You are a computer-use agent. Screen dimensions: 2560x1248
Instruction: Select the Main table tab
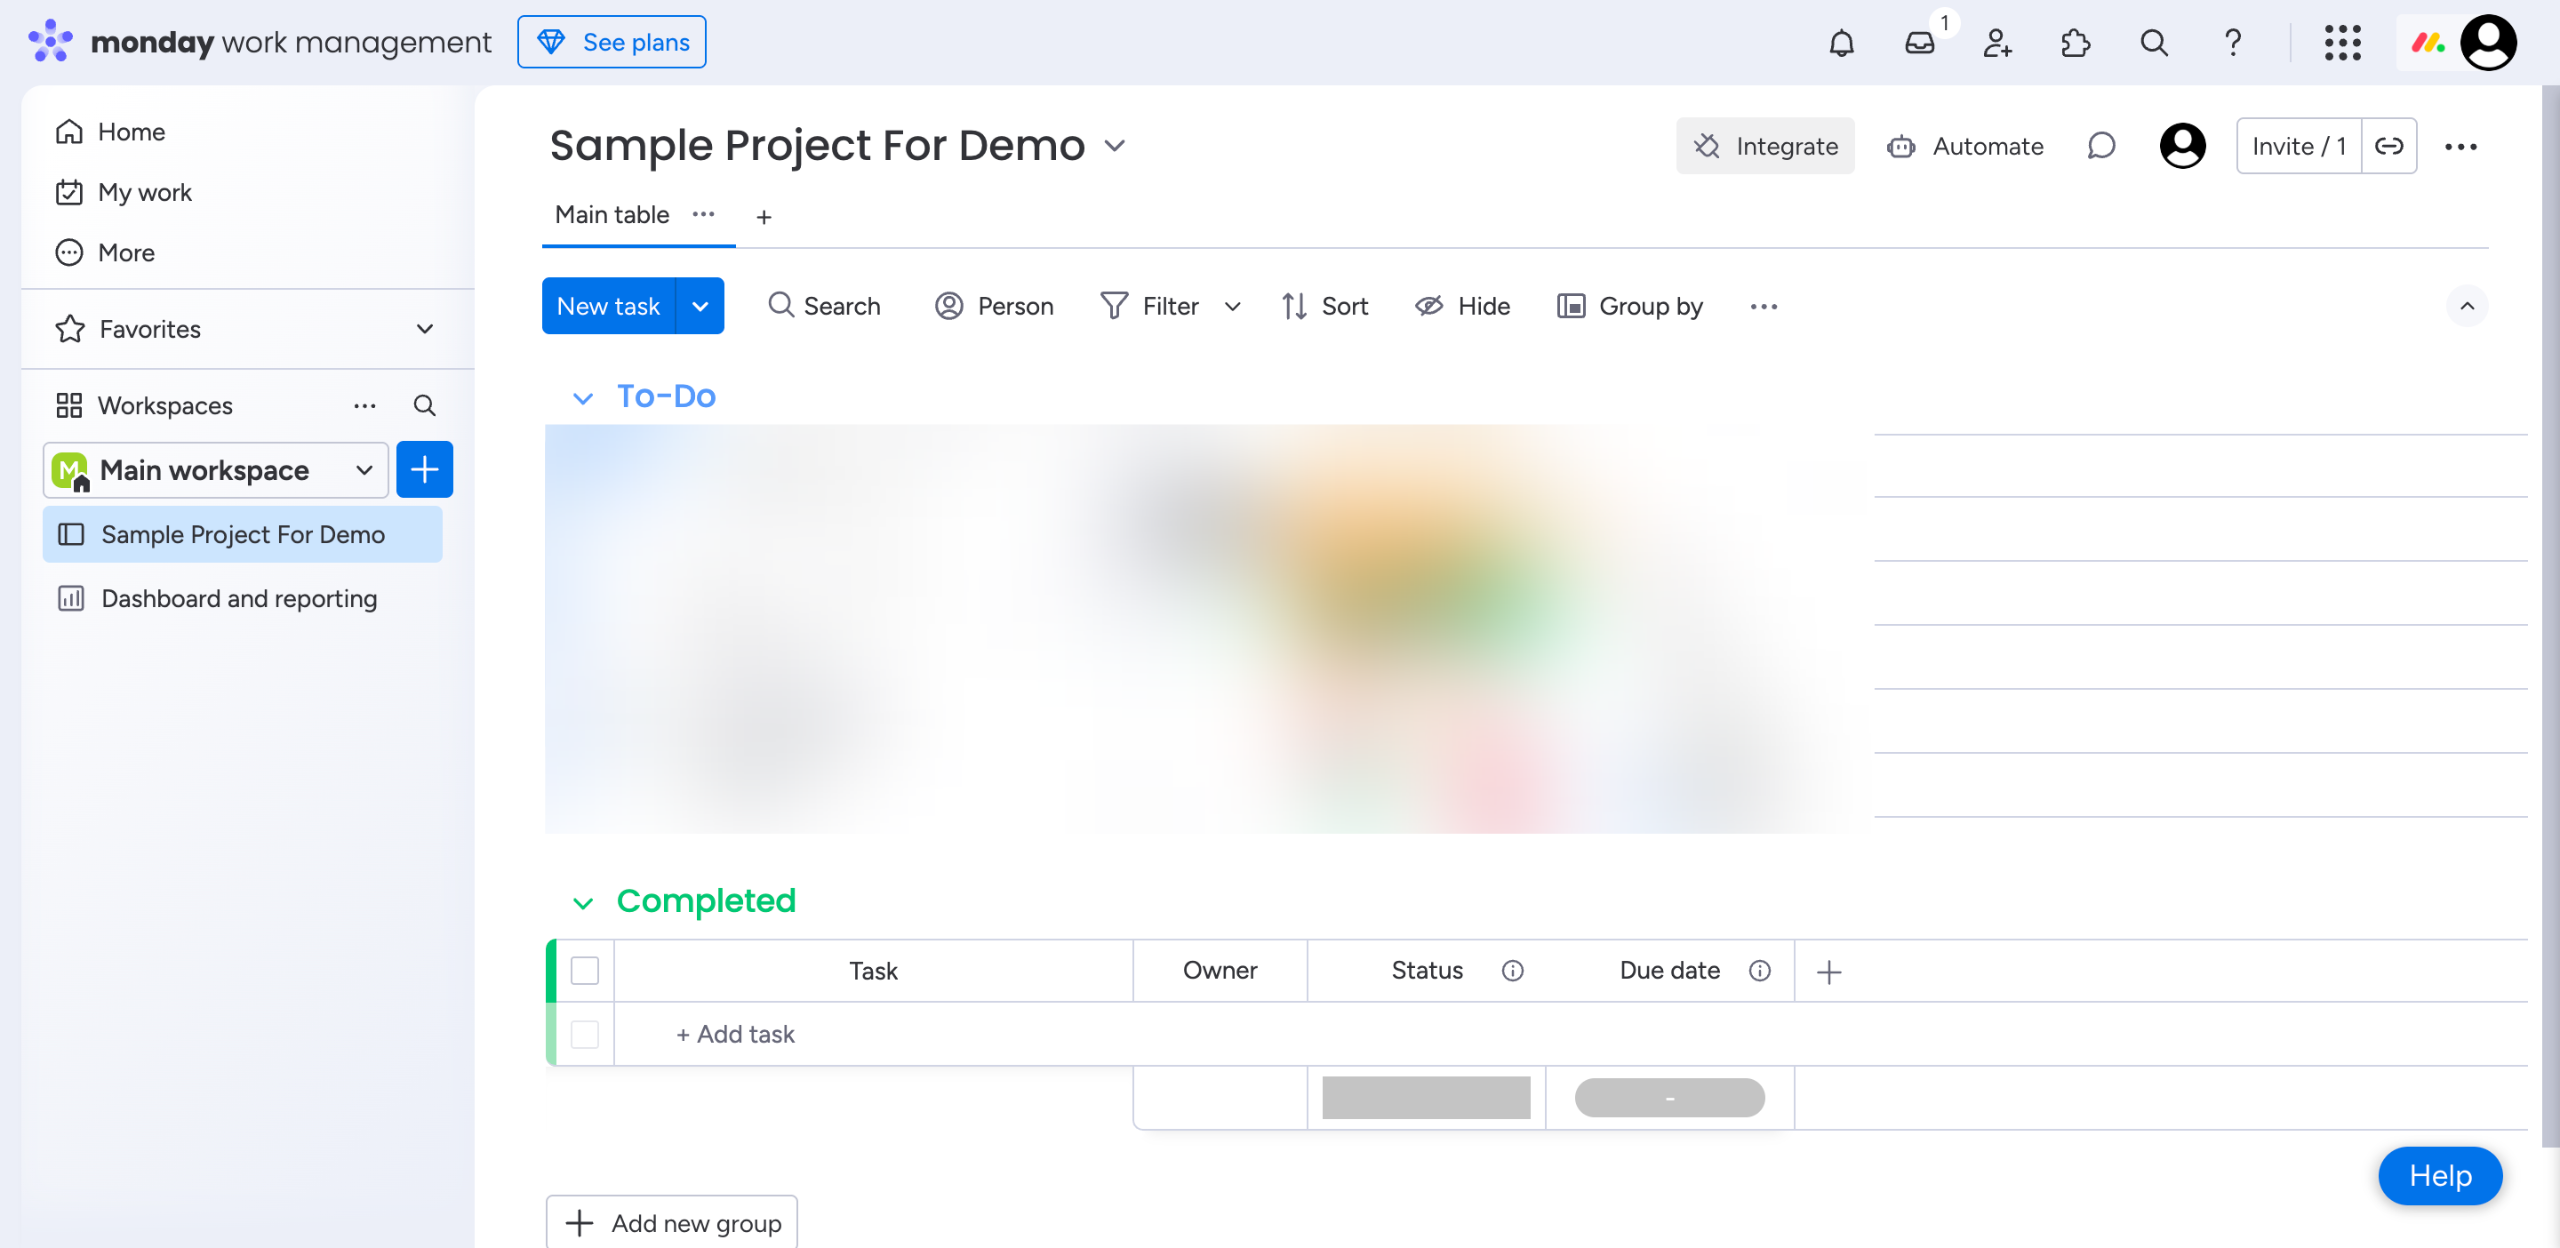[612, 215]
